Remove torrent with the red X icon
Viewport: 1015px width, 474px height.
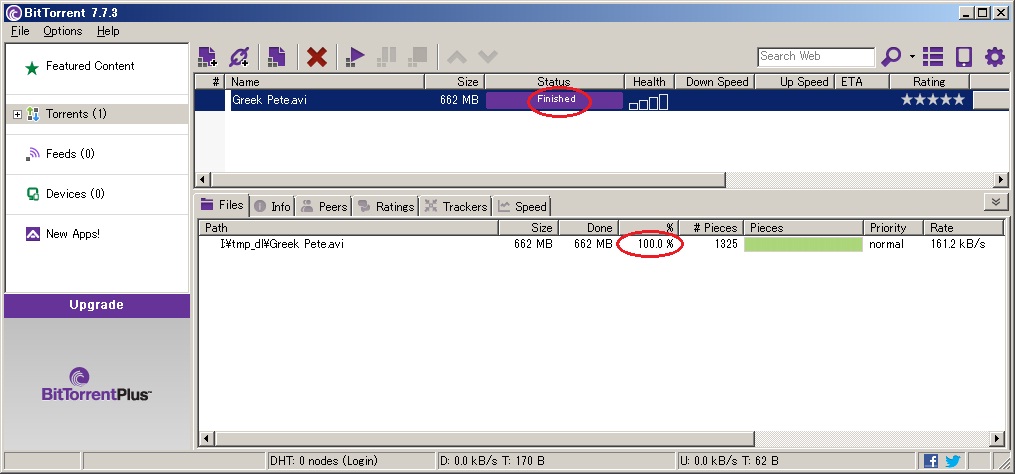[x=317, y=57]
